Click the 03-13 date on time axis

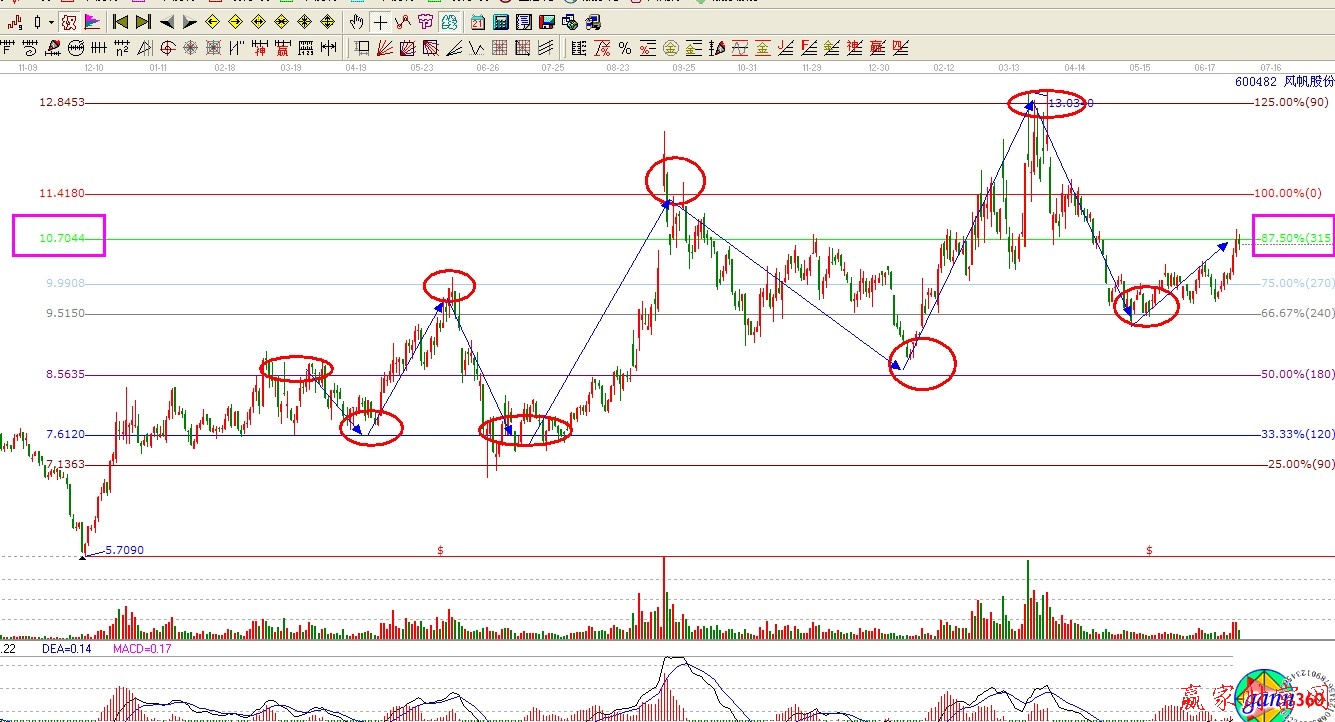coord(1009,68)
